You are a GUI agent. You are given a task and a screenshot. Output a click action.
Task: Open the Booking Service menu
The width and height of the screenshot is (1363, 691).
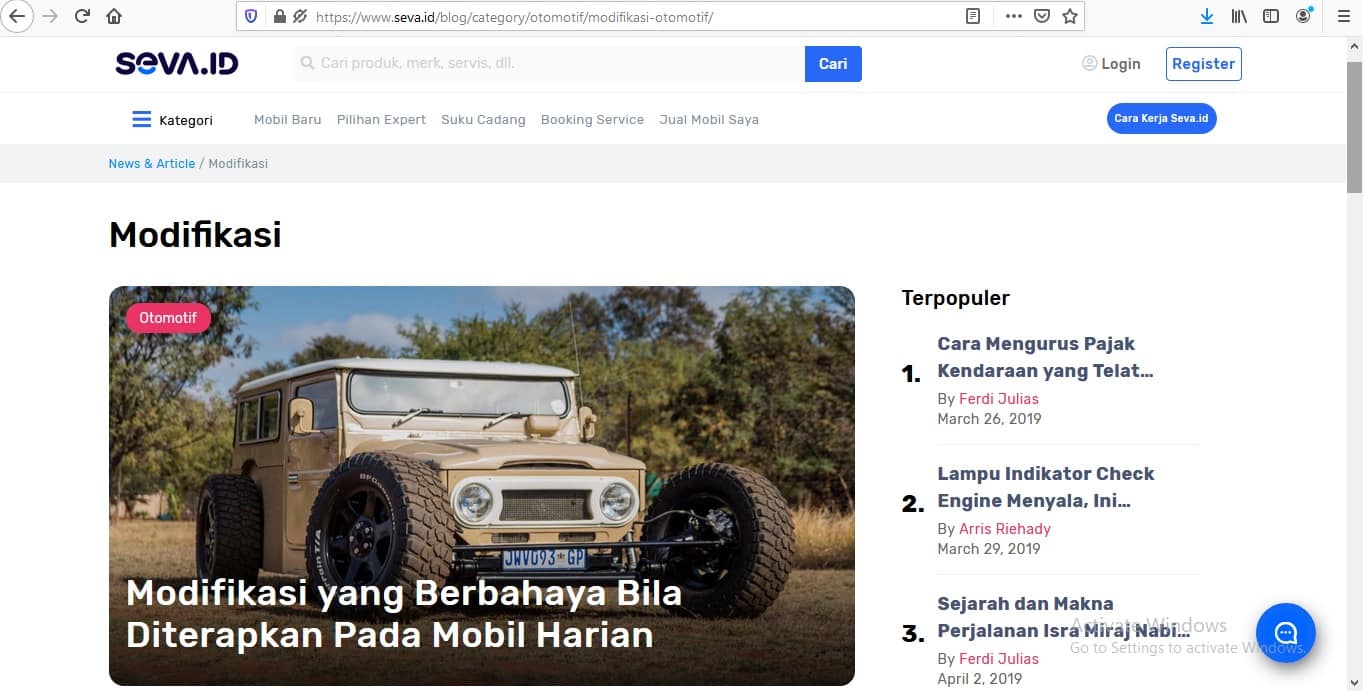point(592,119)
